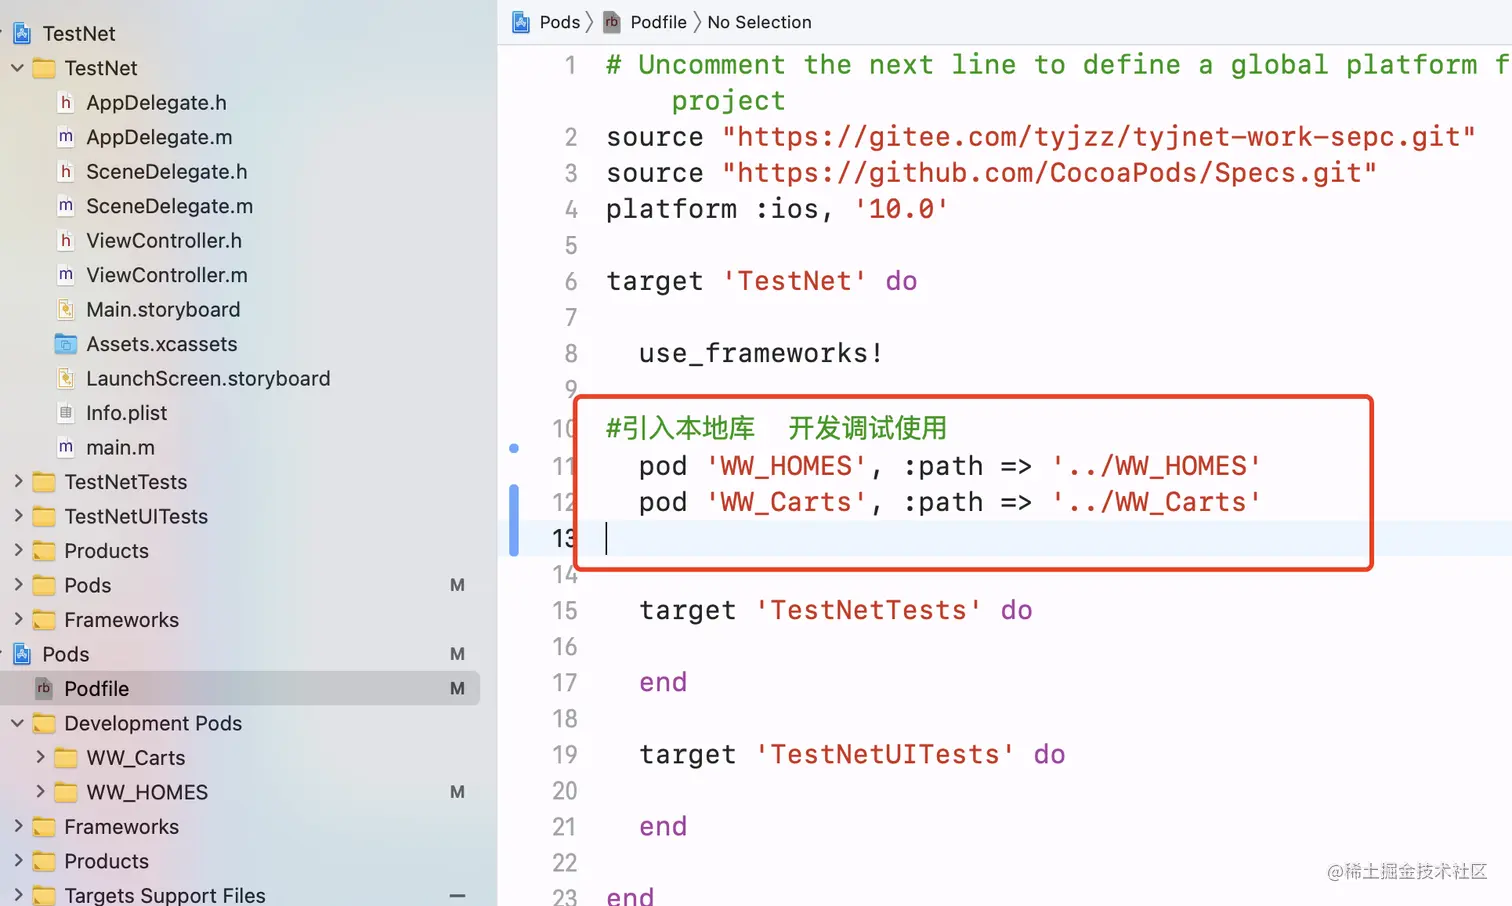Click the Main.storyboard file icon
1512x906 pixels.
tap(66, 309)
